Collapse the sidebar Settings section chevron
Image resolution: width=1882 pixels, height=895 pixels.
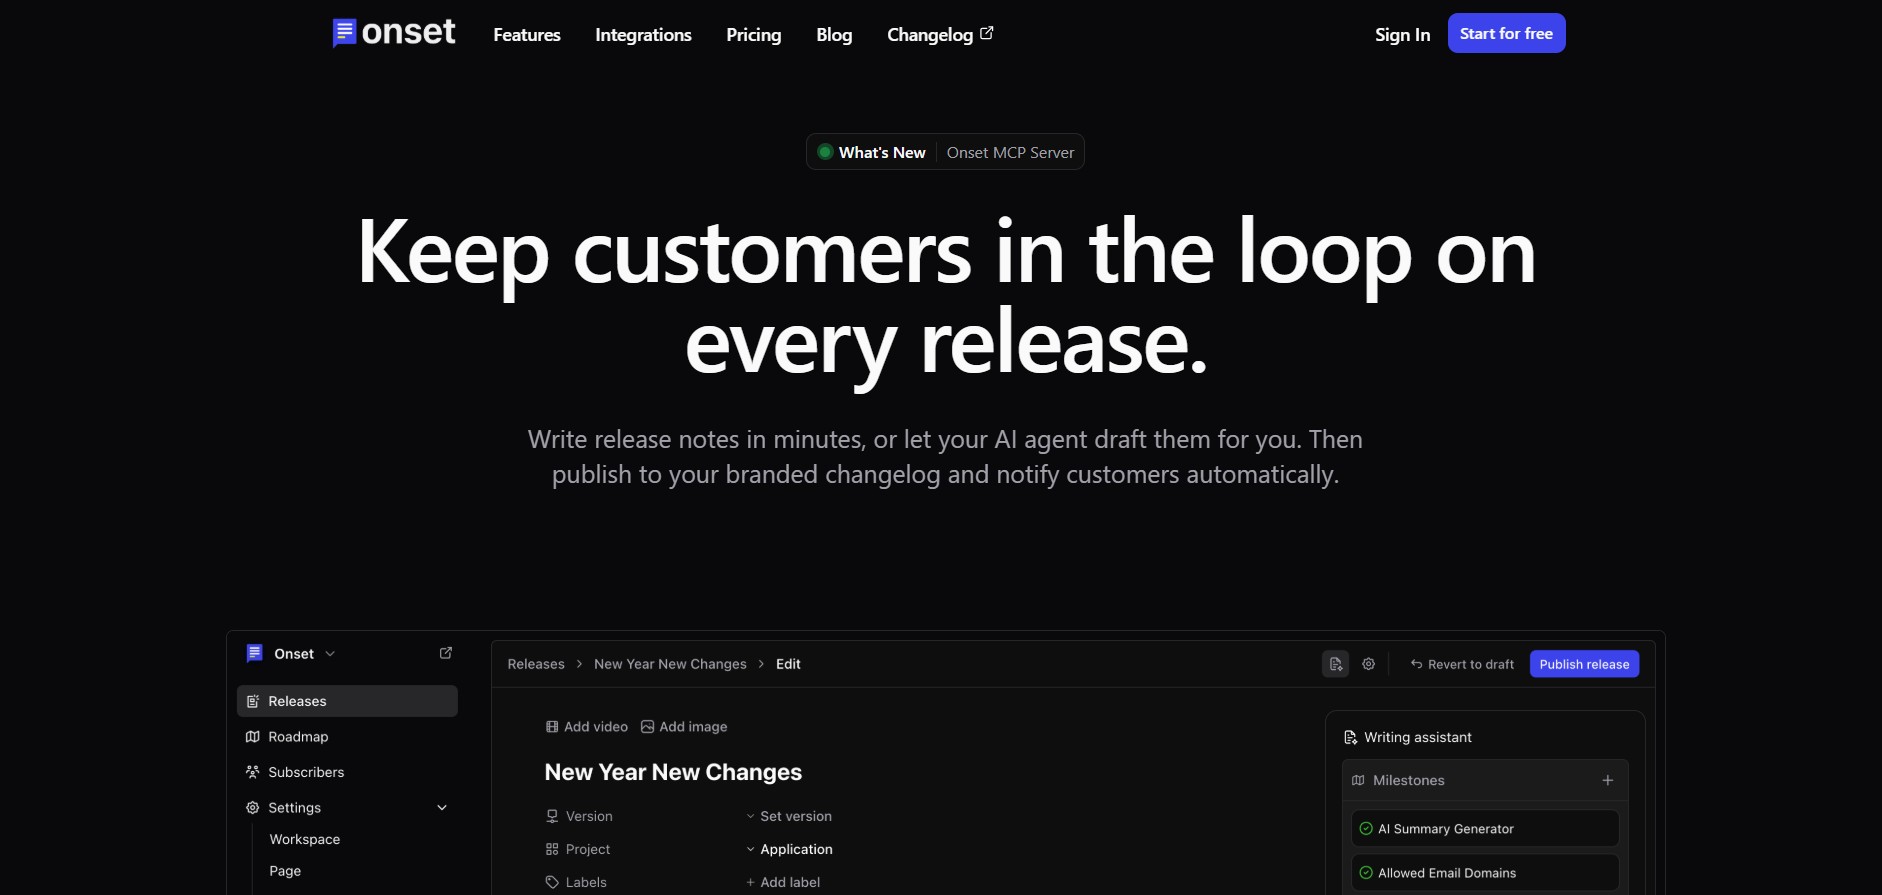pos(442,808)
